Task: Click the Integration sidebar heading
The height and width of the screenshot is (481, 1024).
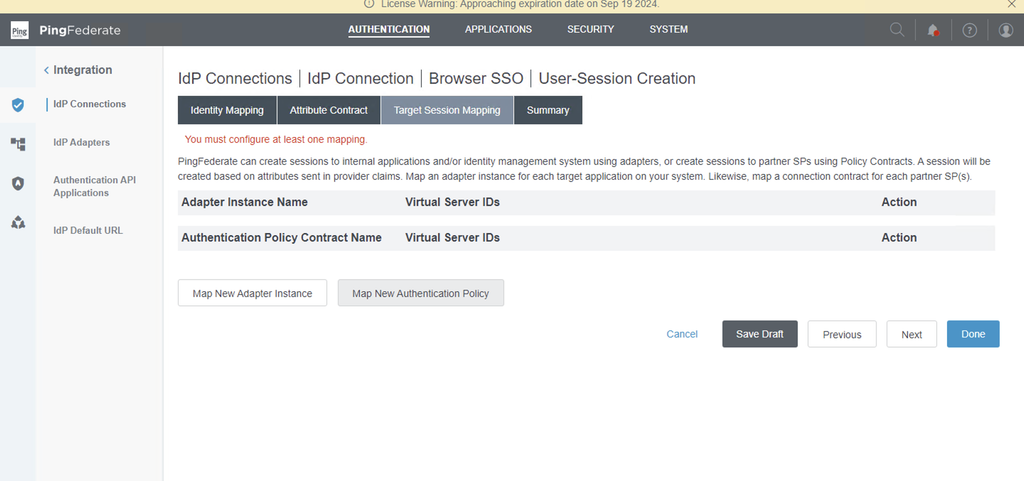Action: 82,70
